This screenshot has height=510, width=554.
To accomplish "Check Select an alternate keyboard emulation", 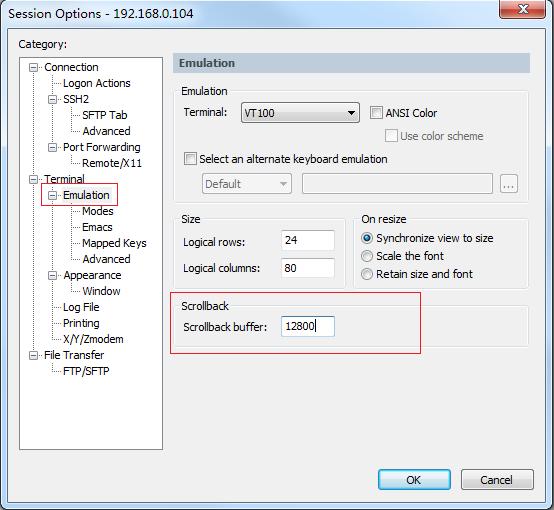I will (x=190, y=159).
